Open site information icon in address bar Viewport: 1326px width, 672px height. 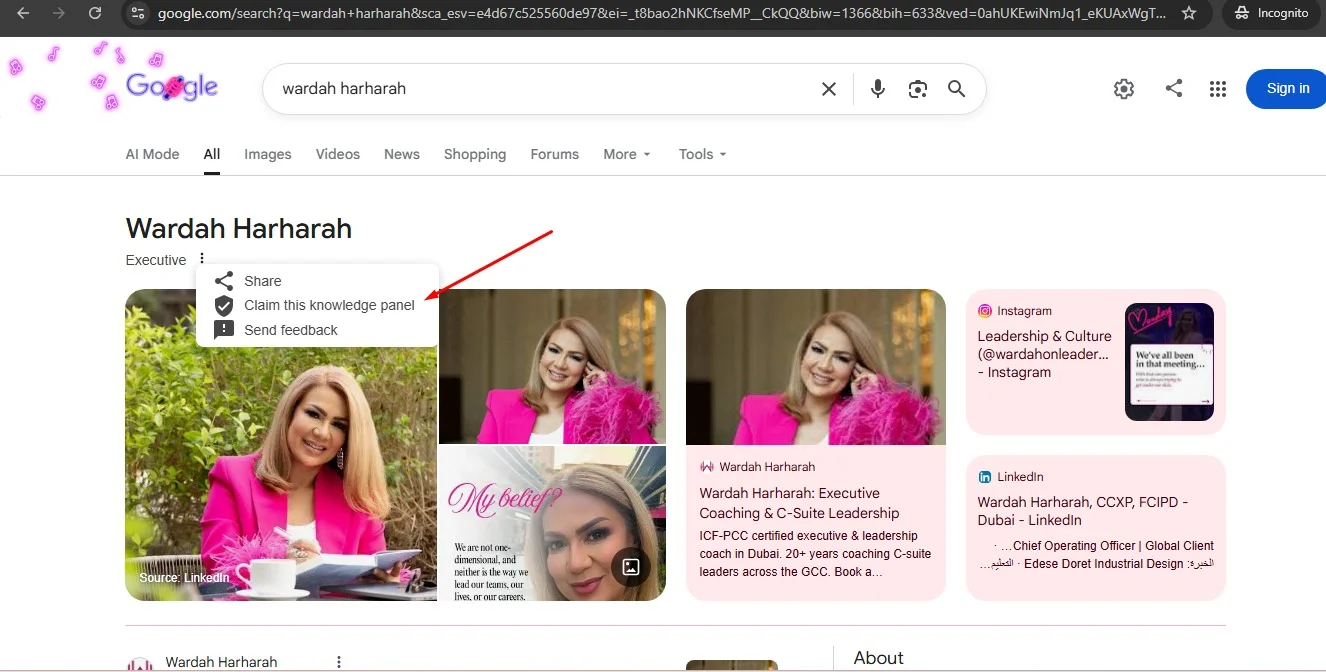coord(139,13)
